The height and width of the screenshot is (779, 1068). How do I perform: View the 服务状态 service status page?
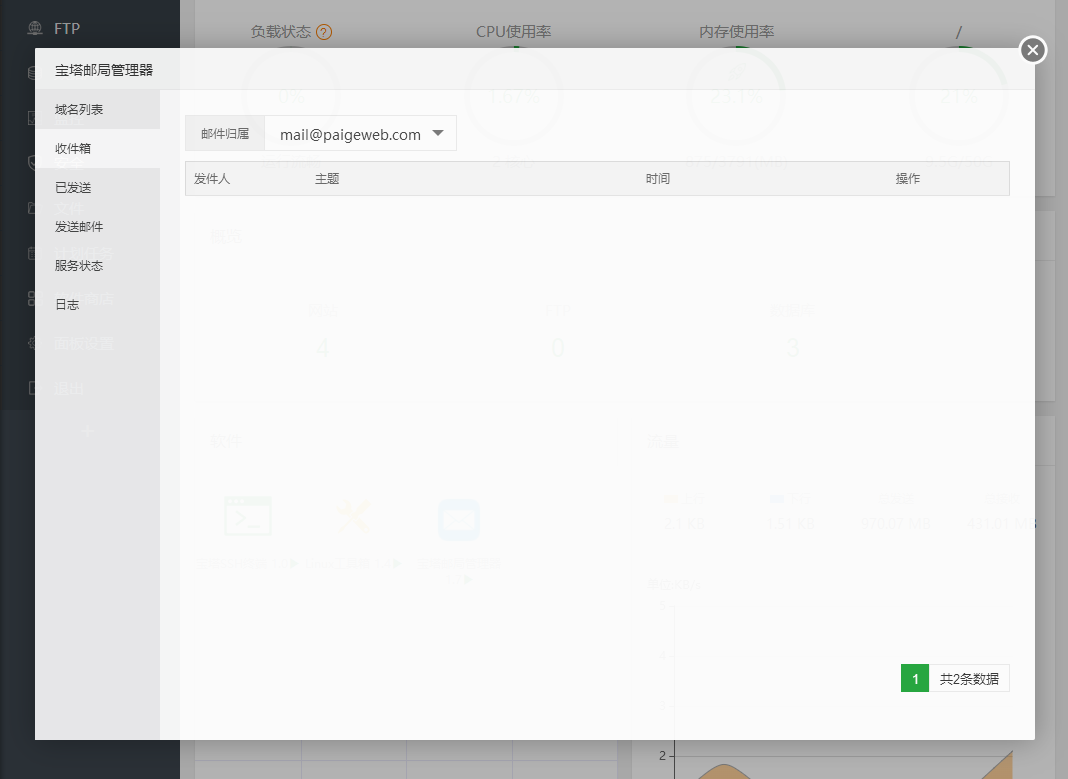(x=79, y=265)
